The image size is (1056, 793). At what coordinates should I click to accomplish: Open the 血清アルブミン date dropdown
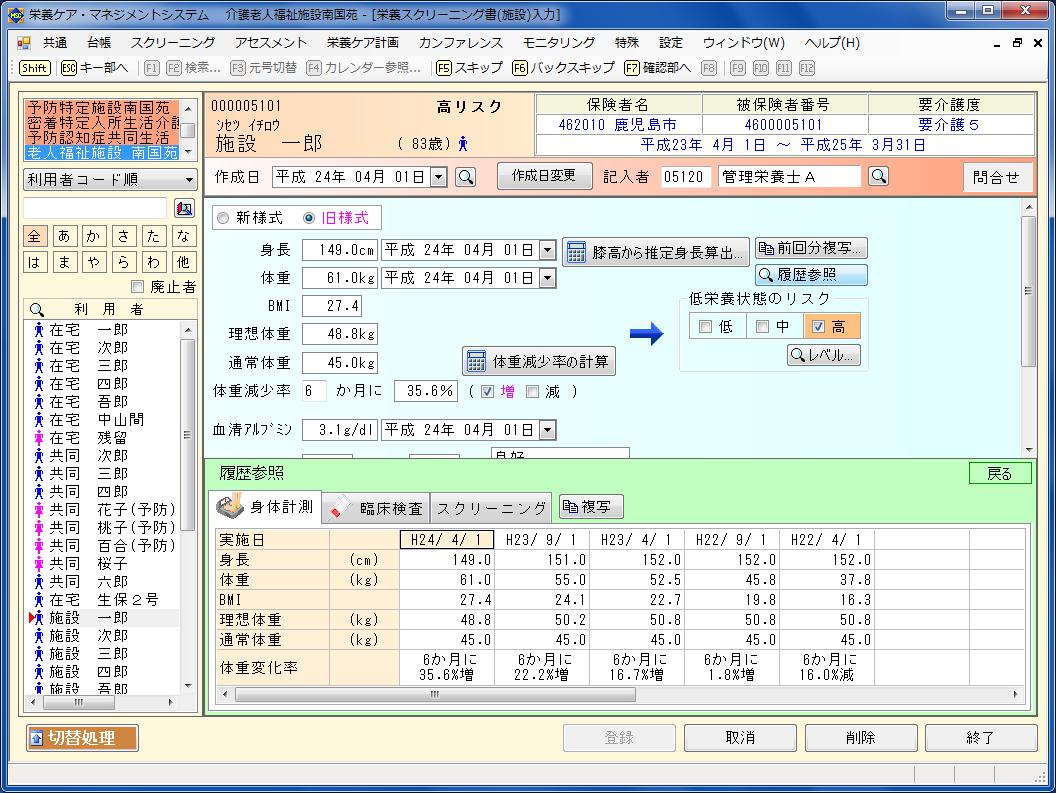547,430
